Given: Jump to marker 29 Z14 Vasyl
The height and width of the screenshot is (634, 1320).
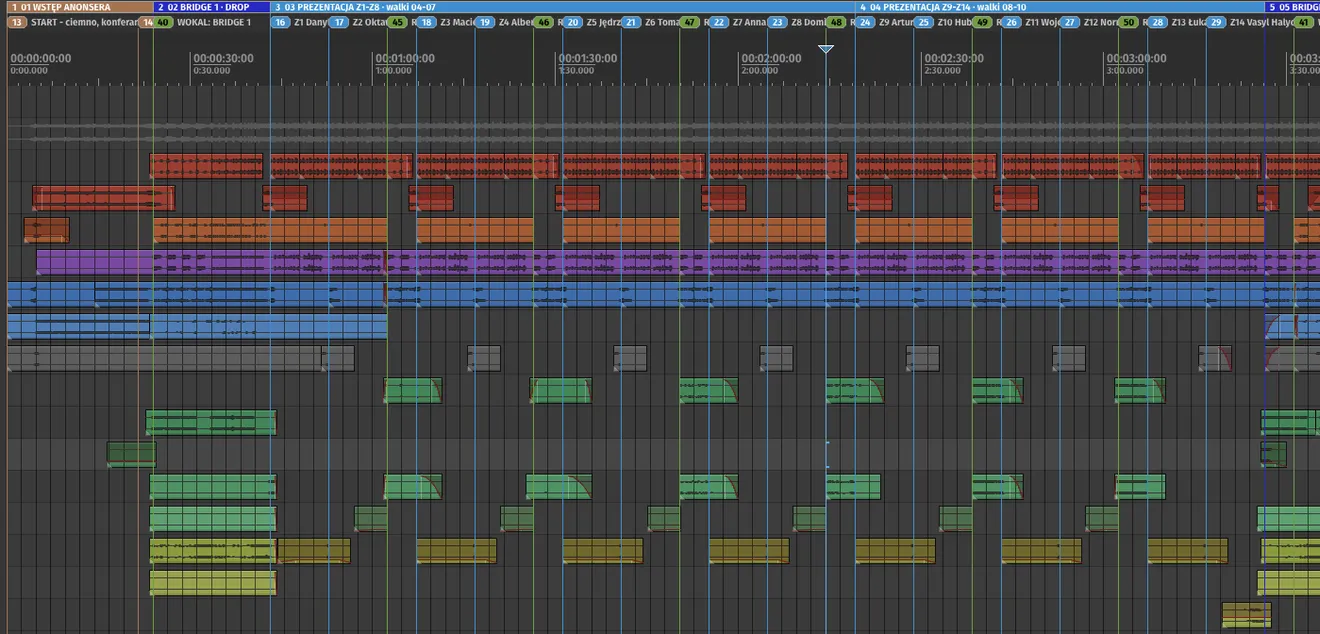Looking at the screenshot, I should (1216, 22).
